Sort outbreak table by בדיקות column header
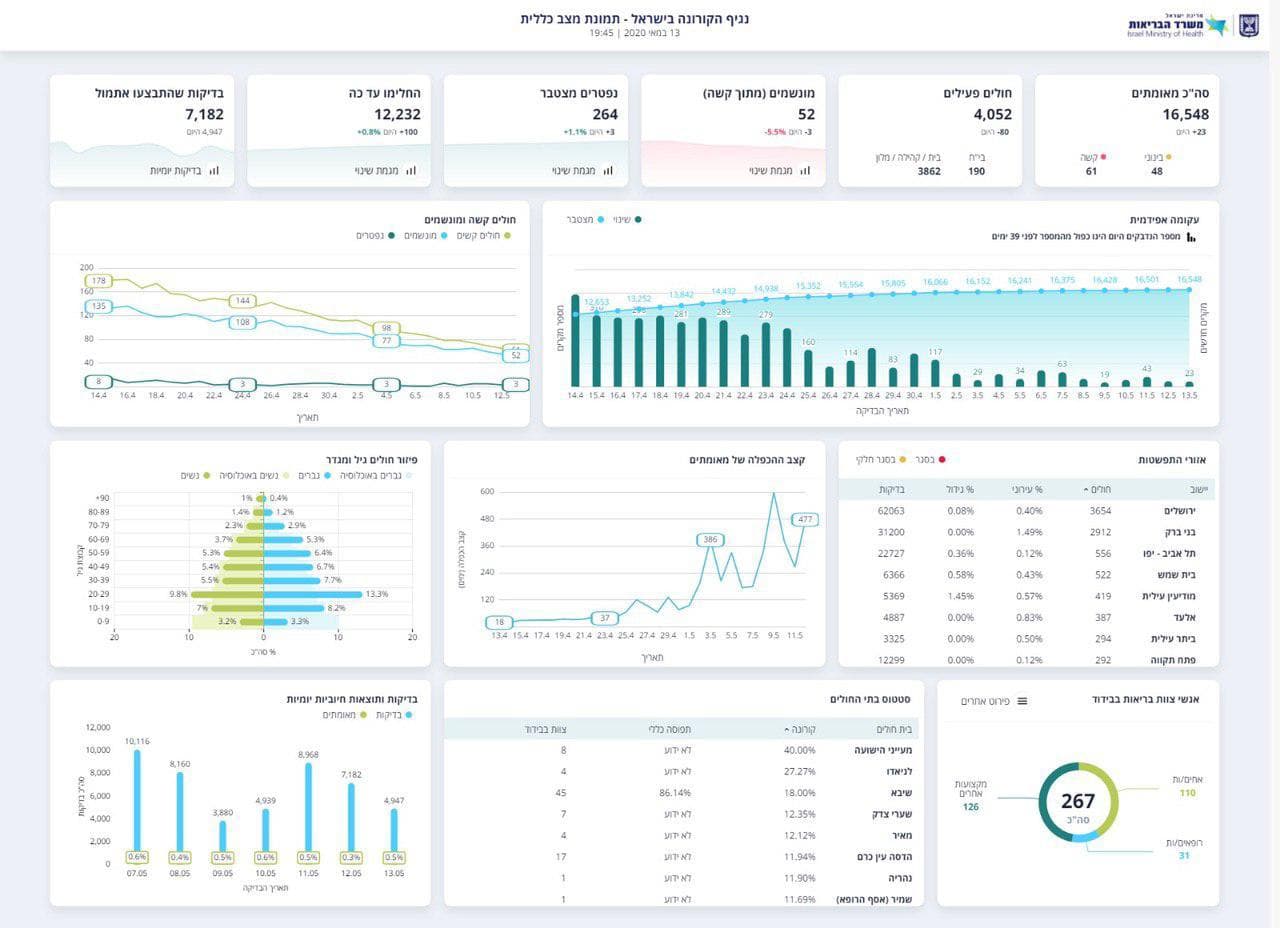1280x928 pixels. [892, 489]
